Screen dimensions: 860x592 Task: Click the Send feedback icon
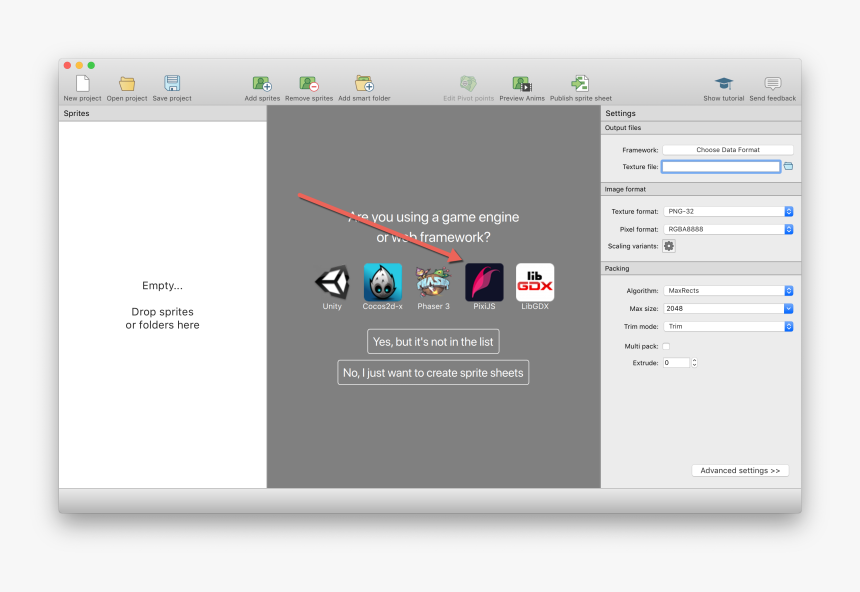pyautogui.click(x=771, y=84)
